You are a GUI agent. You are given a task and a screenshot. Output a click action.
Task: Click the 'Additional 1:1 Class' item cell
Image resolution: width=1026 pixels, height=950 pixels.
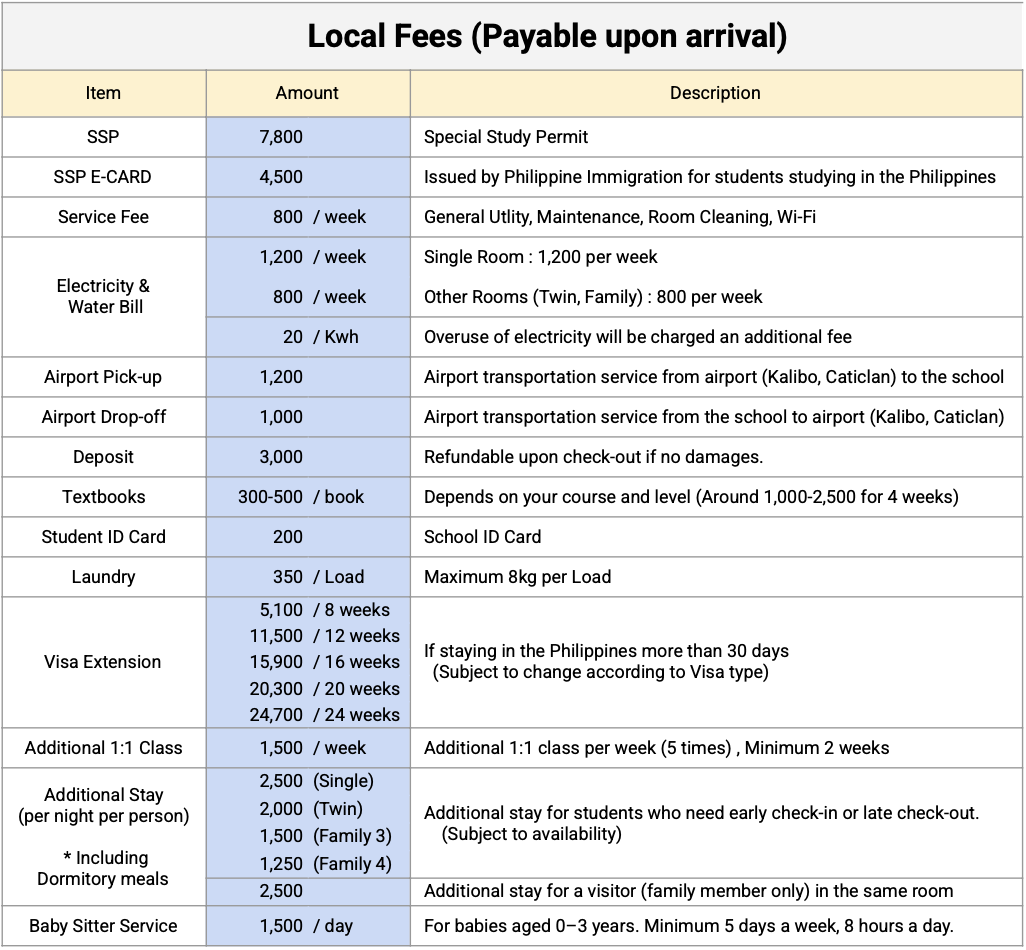point(103,748)
